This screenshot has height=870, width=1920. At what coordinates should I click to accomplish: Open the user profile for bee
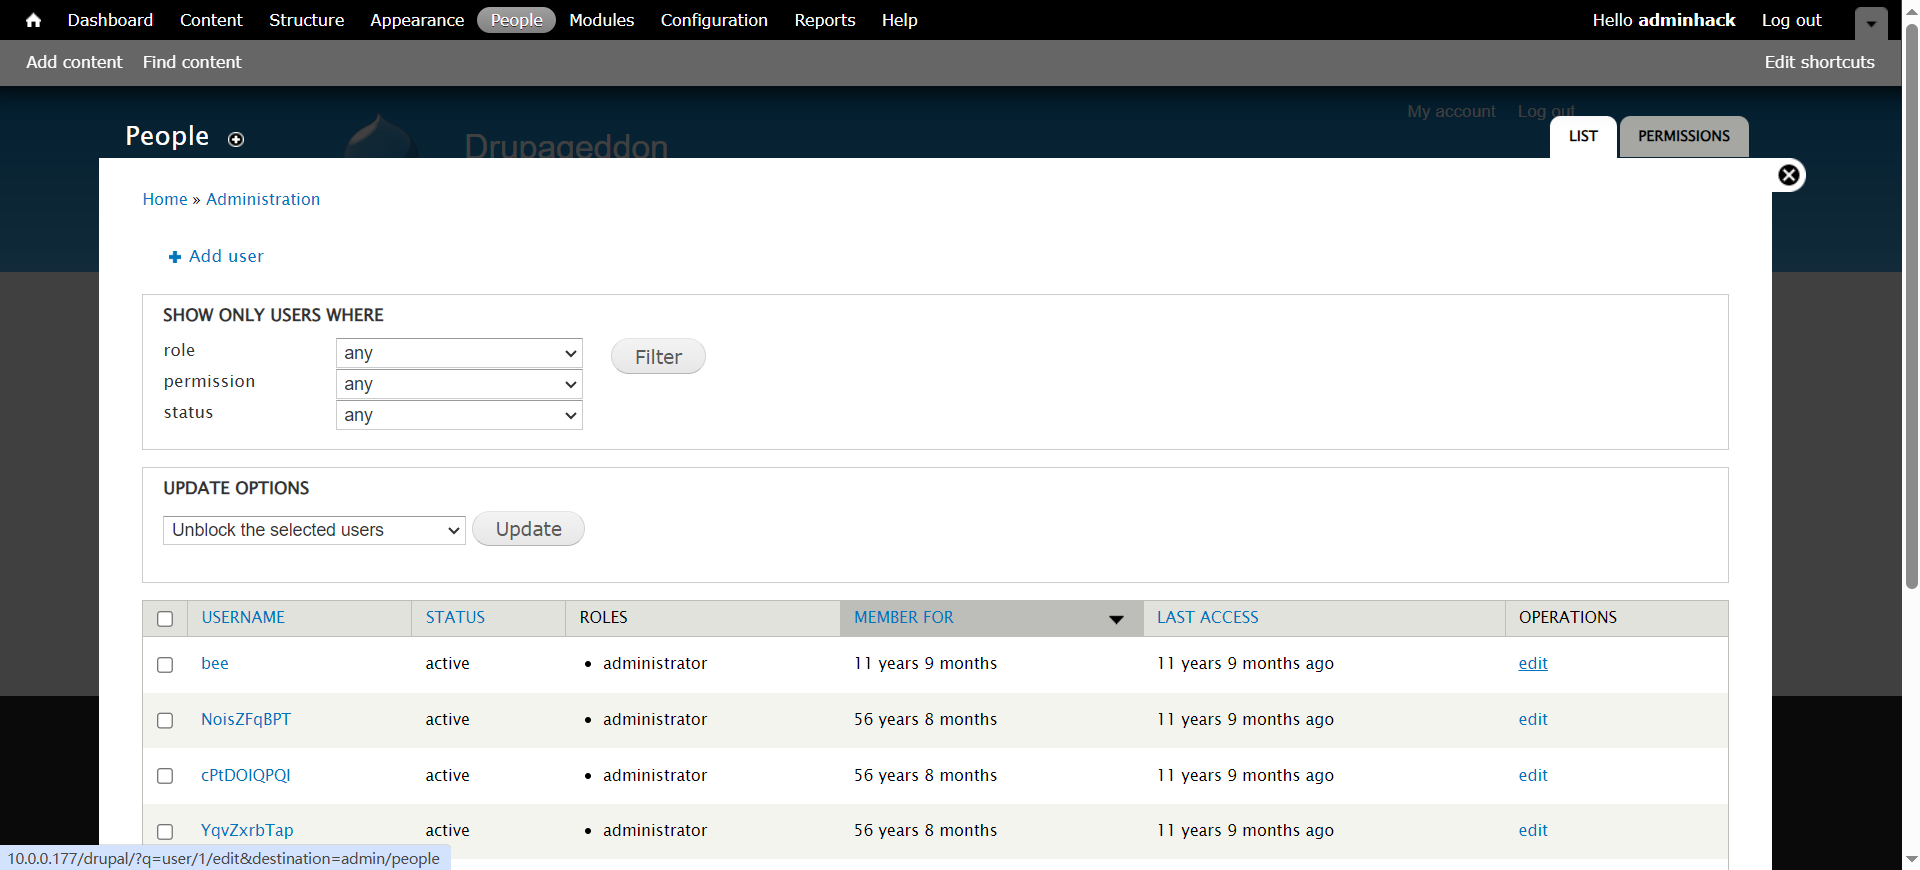215,664
